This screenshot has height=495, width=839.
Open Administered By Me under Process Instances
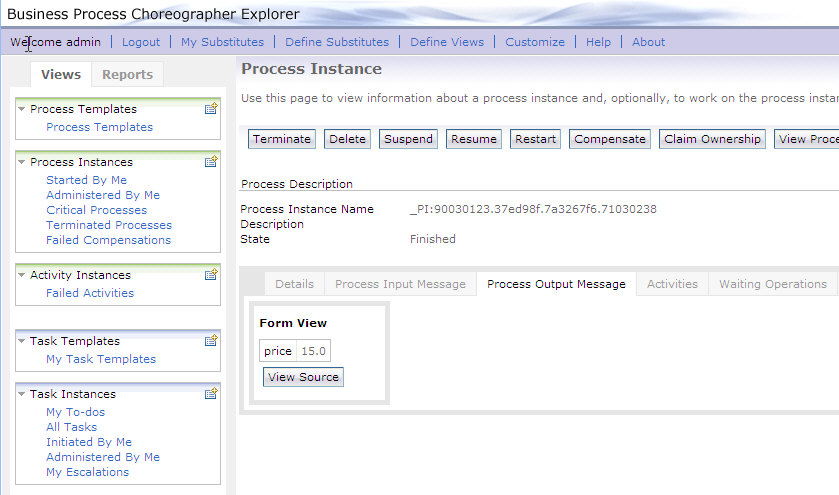pyautogui.click(x=103, y=195)
